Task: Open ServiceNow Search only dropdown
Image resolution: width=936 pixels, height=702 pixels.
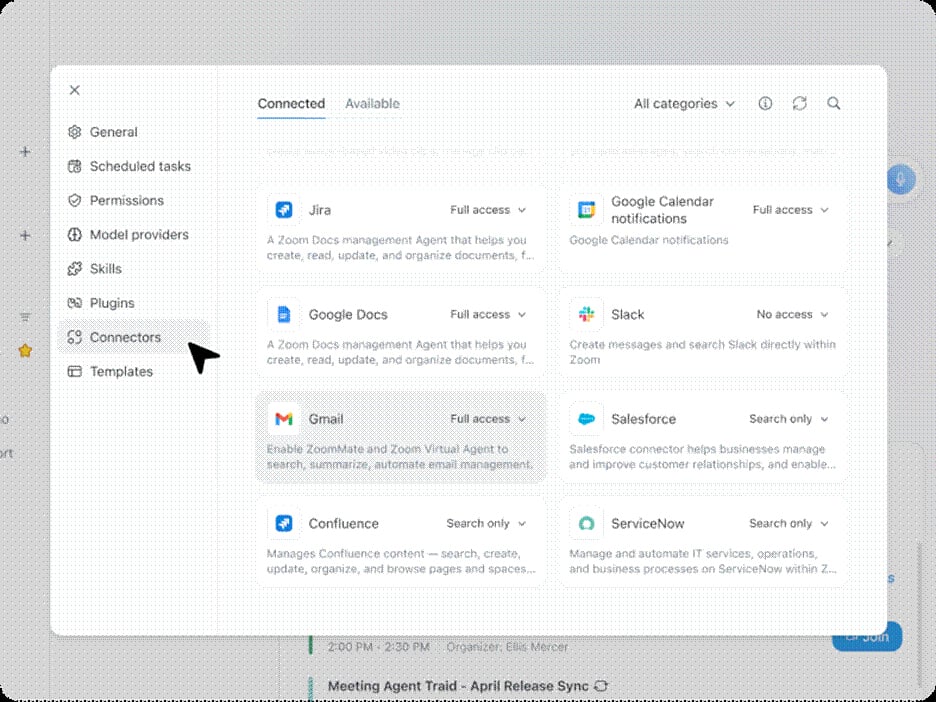Action: point(789,524)
